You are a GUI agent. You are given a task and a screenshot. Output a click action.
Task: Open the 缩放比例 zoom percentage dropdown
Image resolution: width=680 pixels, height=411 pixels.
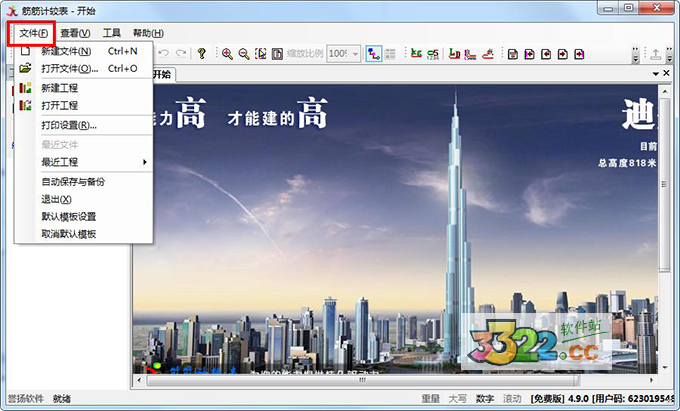coord(356,54)
